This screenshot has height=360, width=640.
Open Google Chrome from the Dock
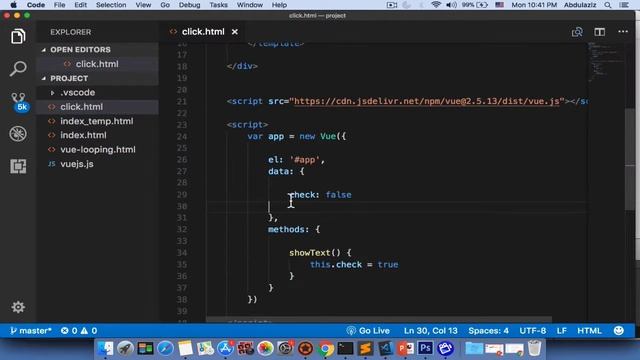[325, 349]
